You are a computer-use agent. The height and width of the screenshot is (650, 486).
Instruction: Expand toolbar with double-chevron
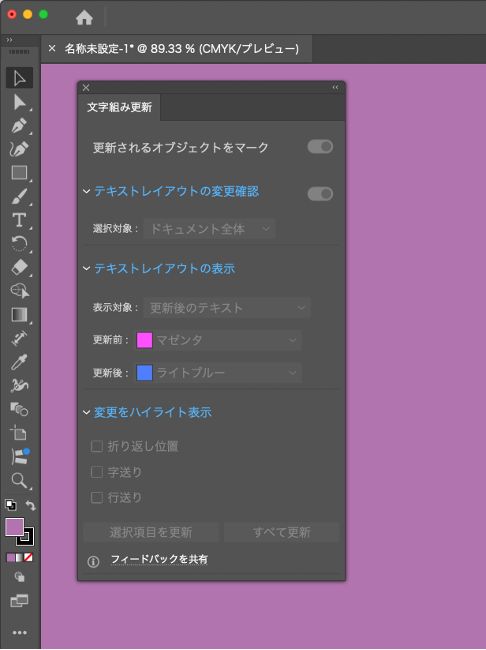[9, 40]
